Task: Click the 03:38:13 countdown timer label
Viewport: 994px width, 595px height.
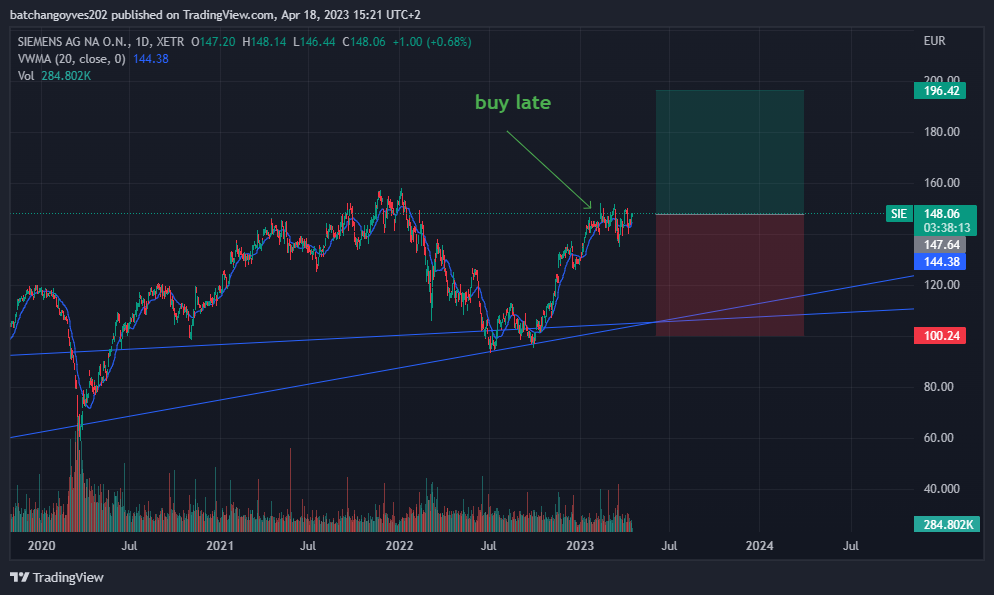Action: pos(946,227)
